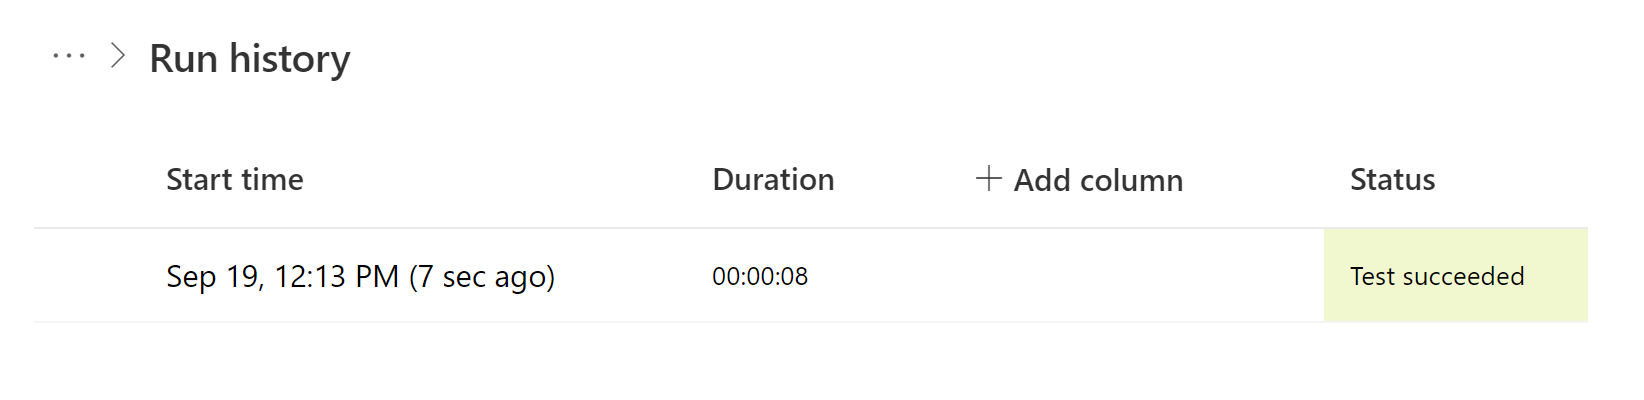This screenshot has width=1644, height=400.
Task: Click the "(7 sec ago)" relative time
Action: click(482, 276)
